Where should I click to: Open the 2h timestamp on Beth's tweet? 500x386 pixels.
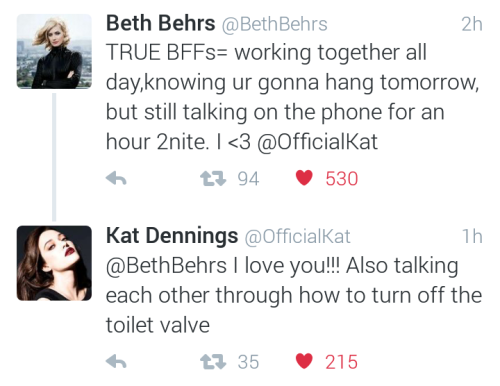(x=472, y=24)
